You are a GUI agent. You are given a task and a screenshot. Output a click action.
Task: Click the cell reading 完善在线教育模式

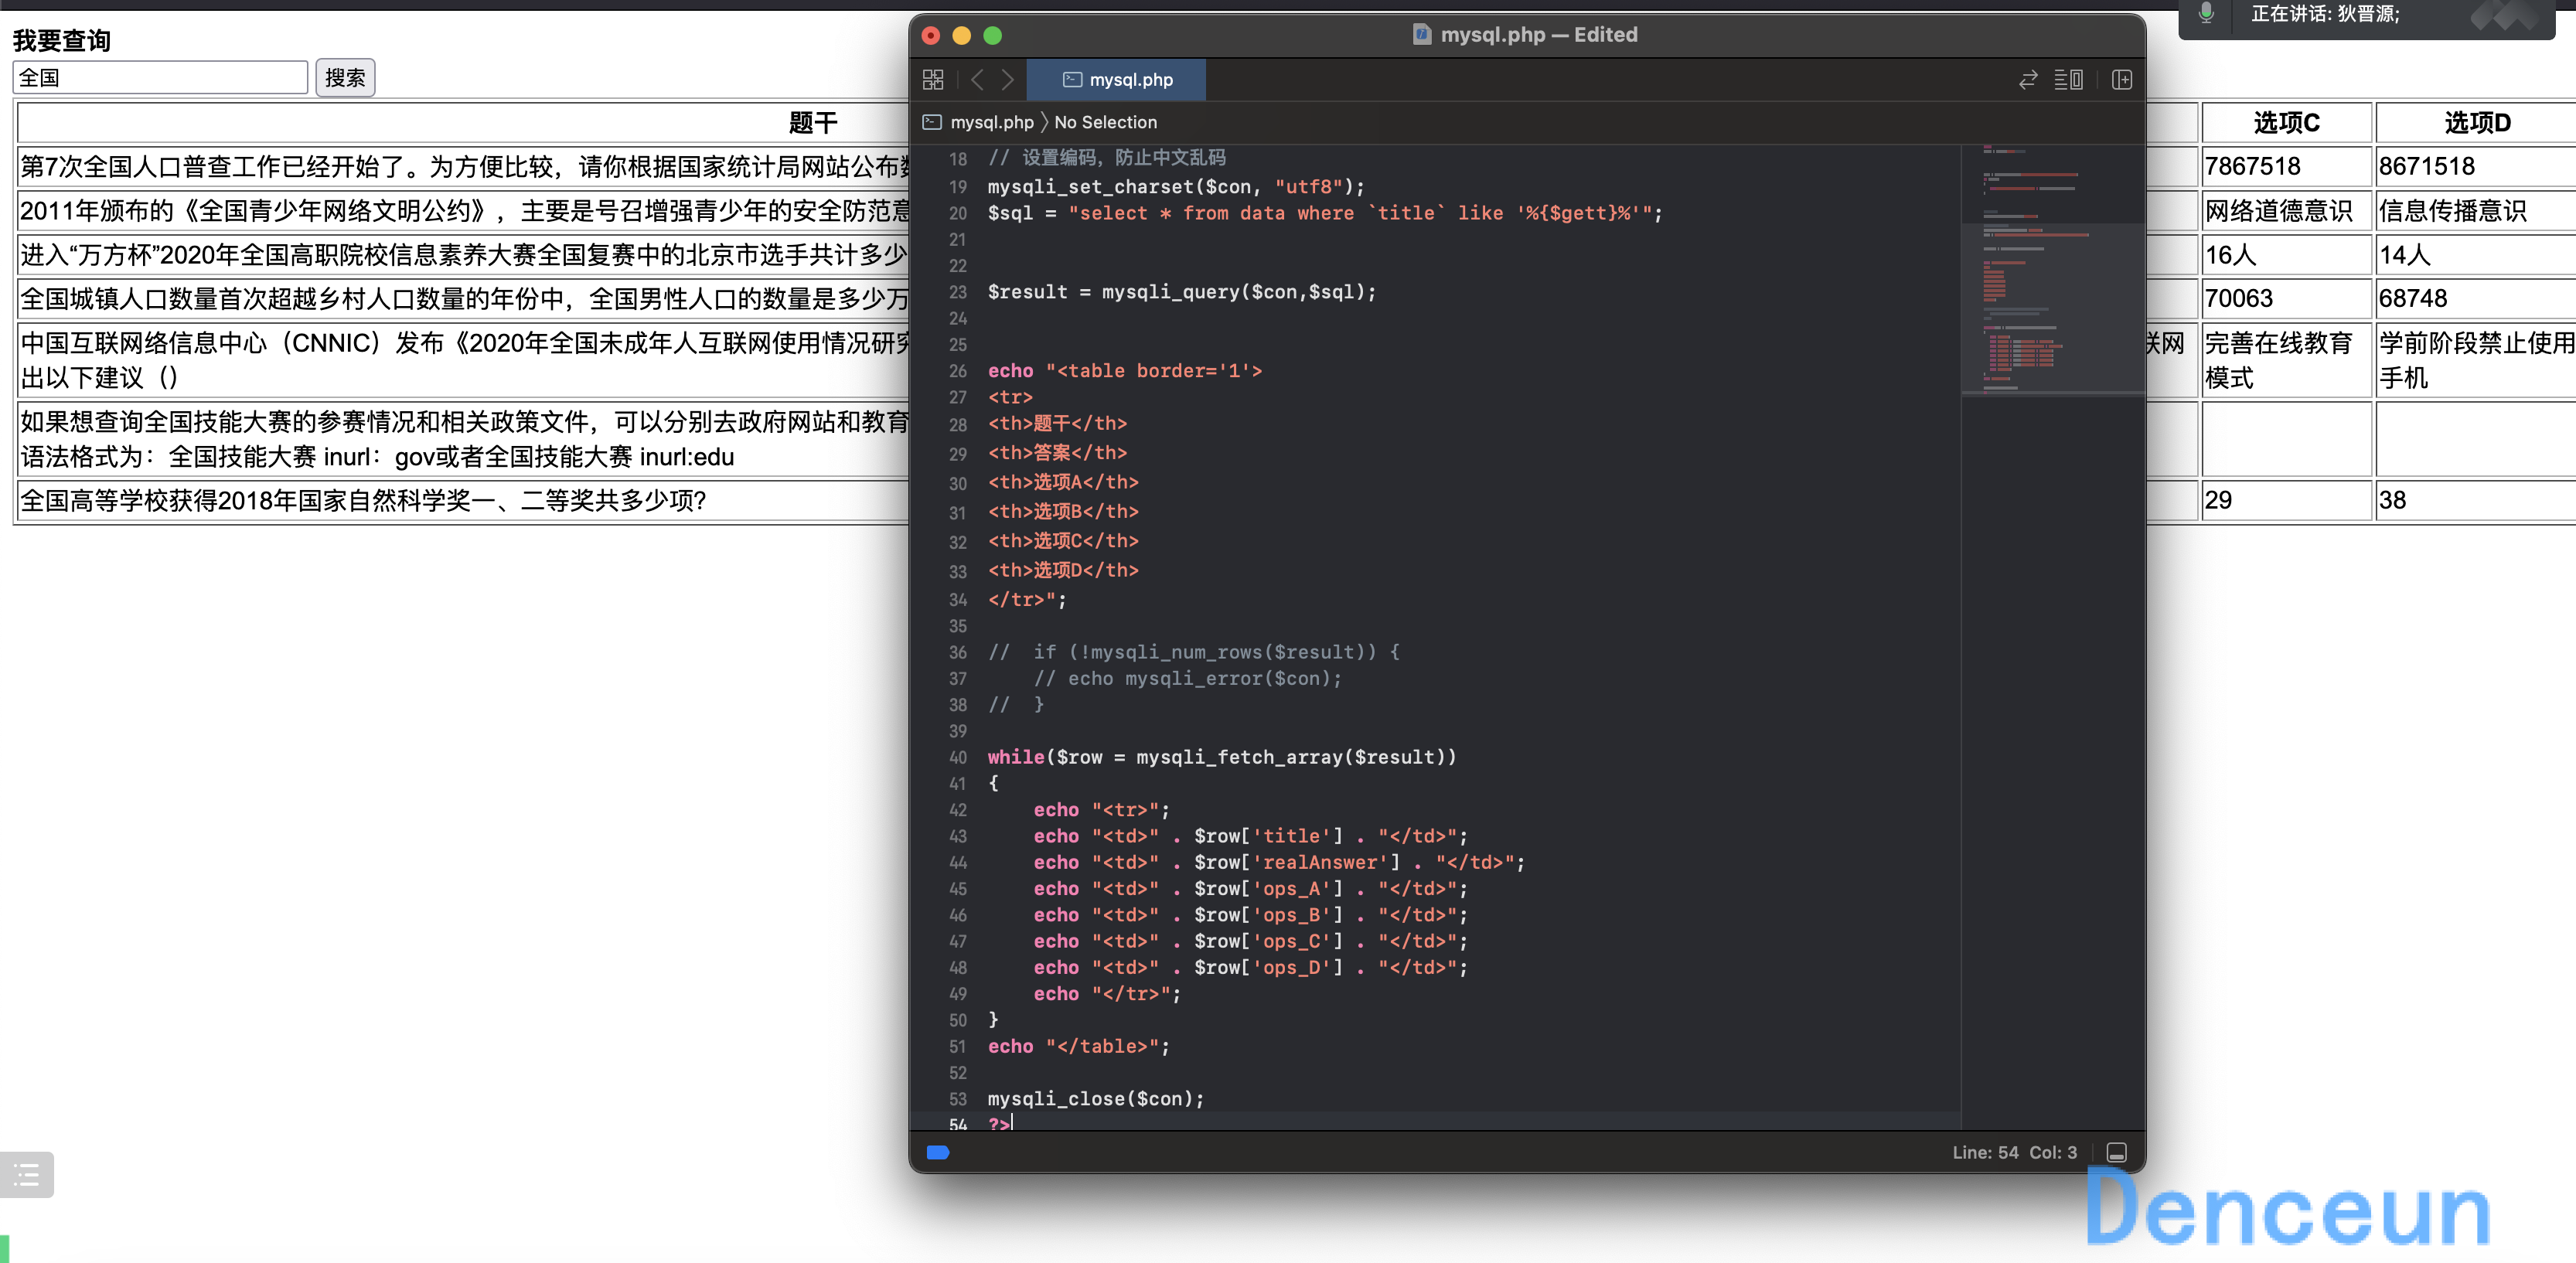(x=2286, y=360)
